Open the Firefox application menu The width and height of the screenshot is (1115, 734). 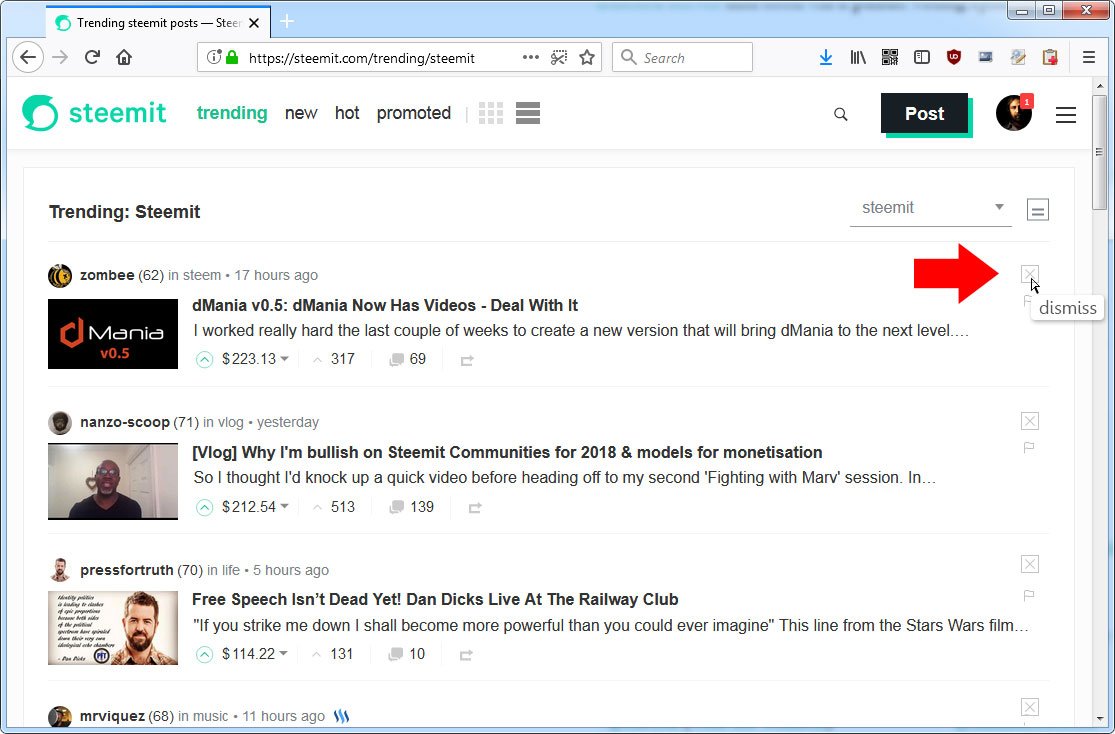(x=1089, y=57)
